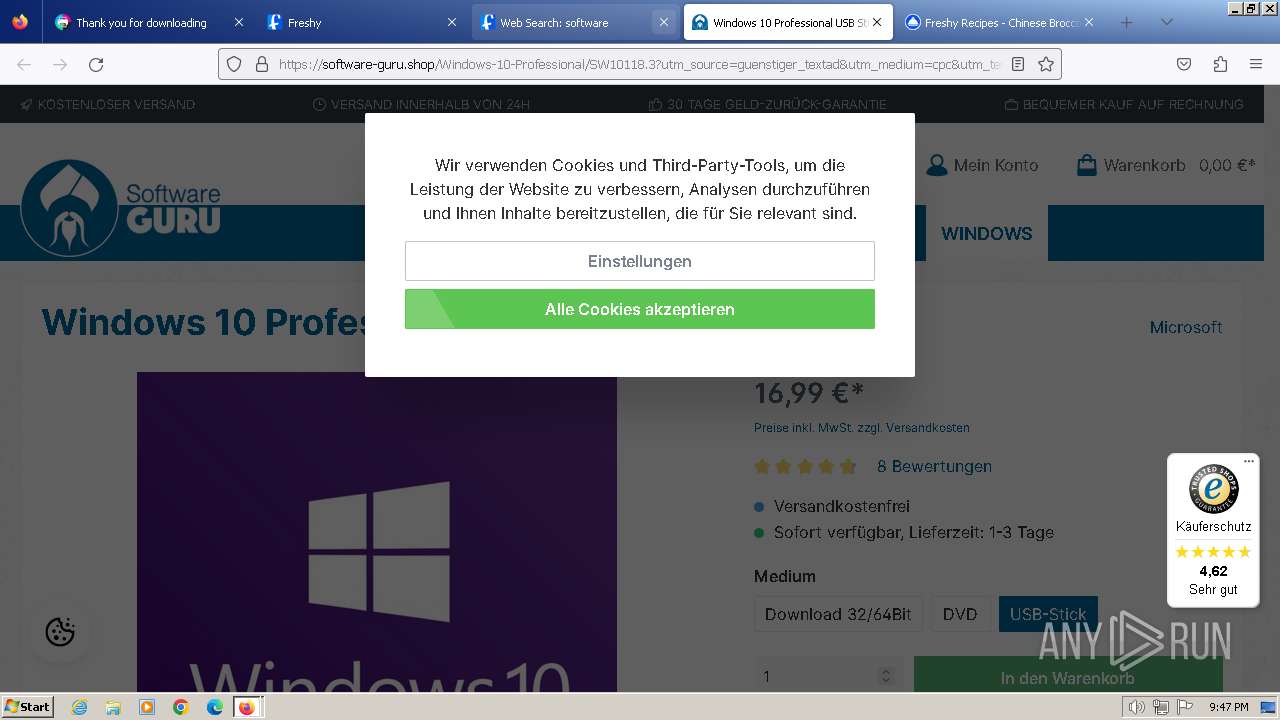Open media player taskbar icon
The width and height of the screenshot is (1280, 720).
(x=147, y=707)
